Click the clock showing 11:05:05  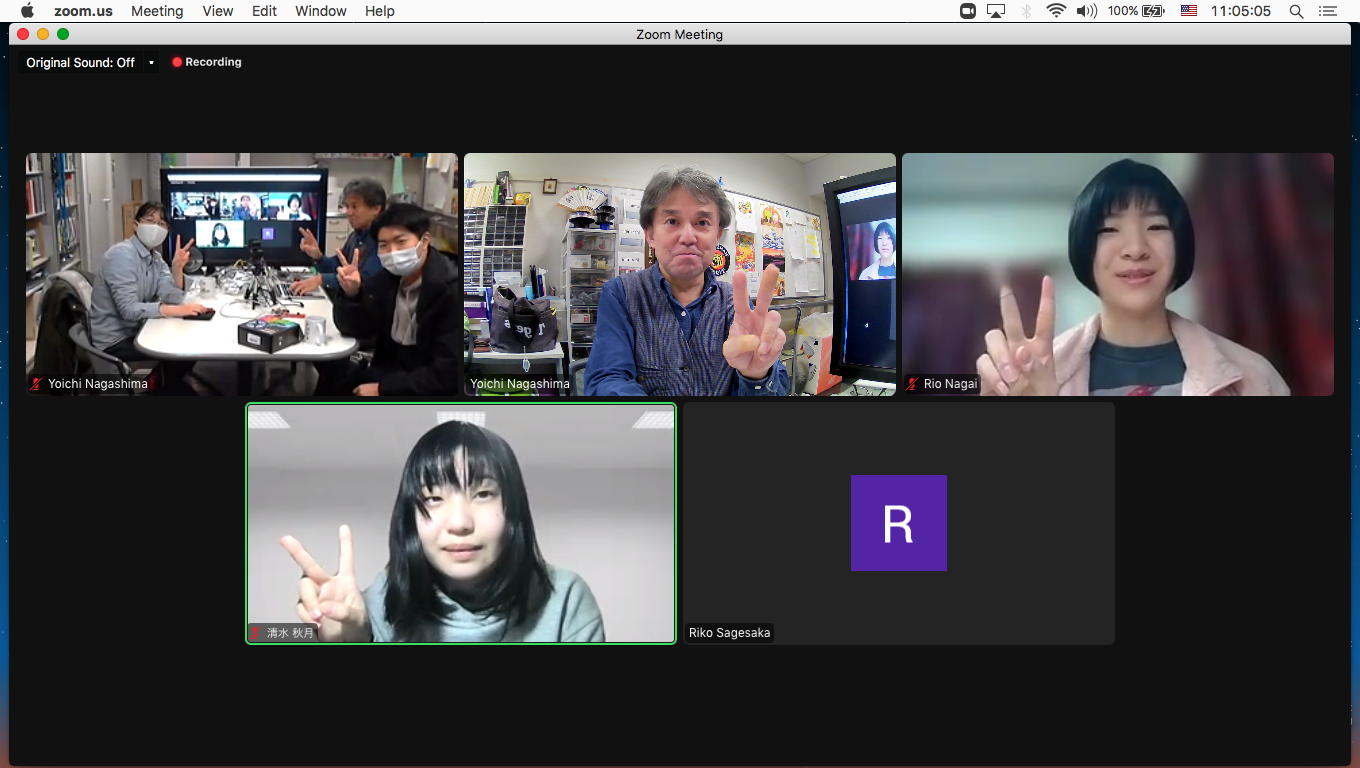pyautogui.click(x=1240, y=11)
